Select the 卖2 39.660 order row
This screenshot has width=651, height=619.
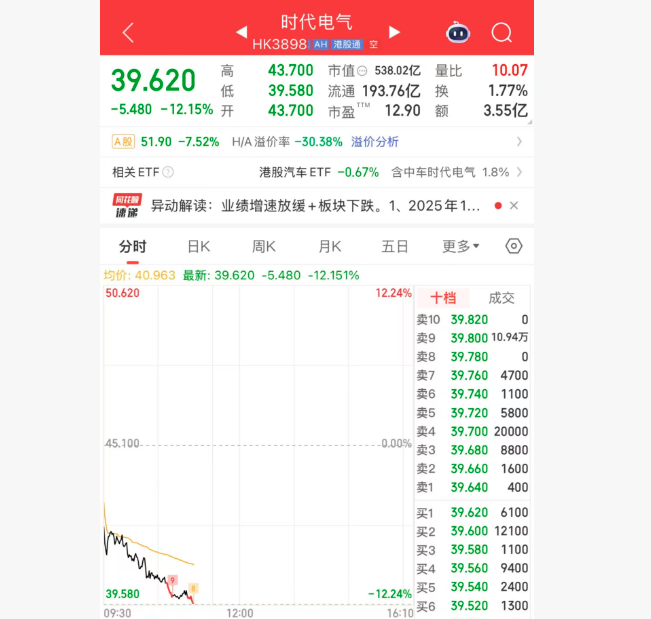coord(472,469)
